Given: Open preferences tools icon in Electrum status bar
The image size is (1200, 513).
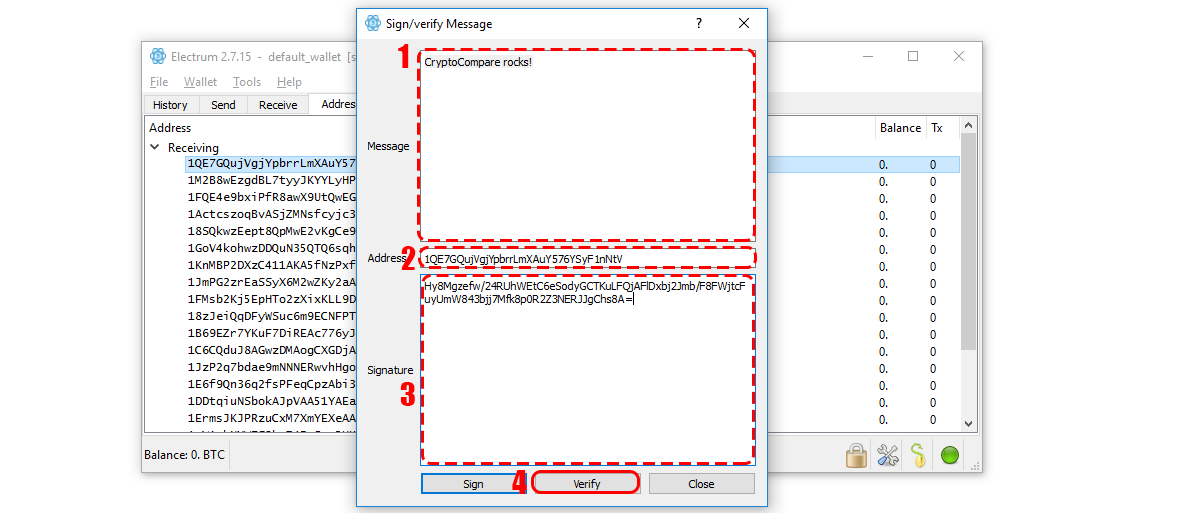Looking at the screenshot, I should tap(888, 456).
